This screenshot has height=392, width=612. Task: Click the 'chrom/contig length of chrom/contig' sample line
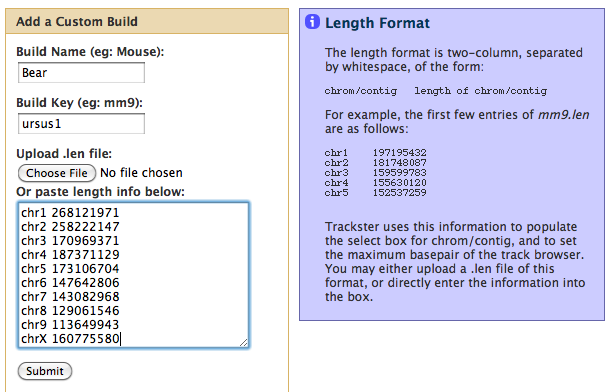[x=436, y=91]
